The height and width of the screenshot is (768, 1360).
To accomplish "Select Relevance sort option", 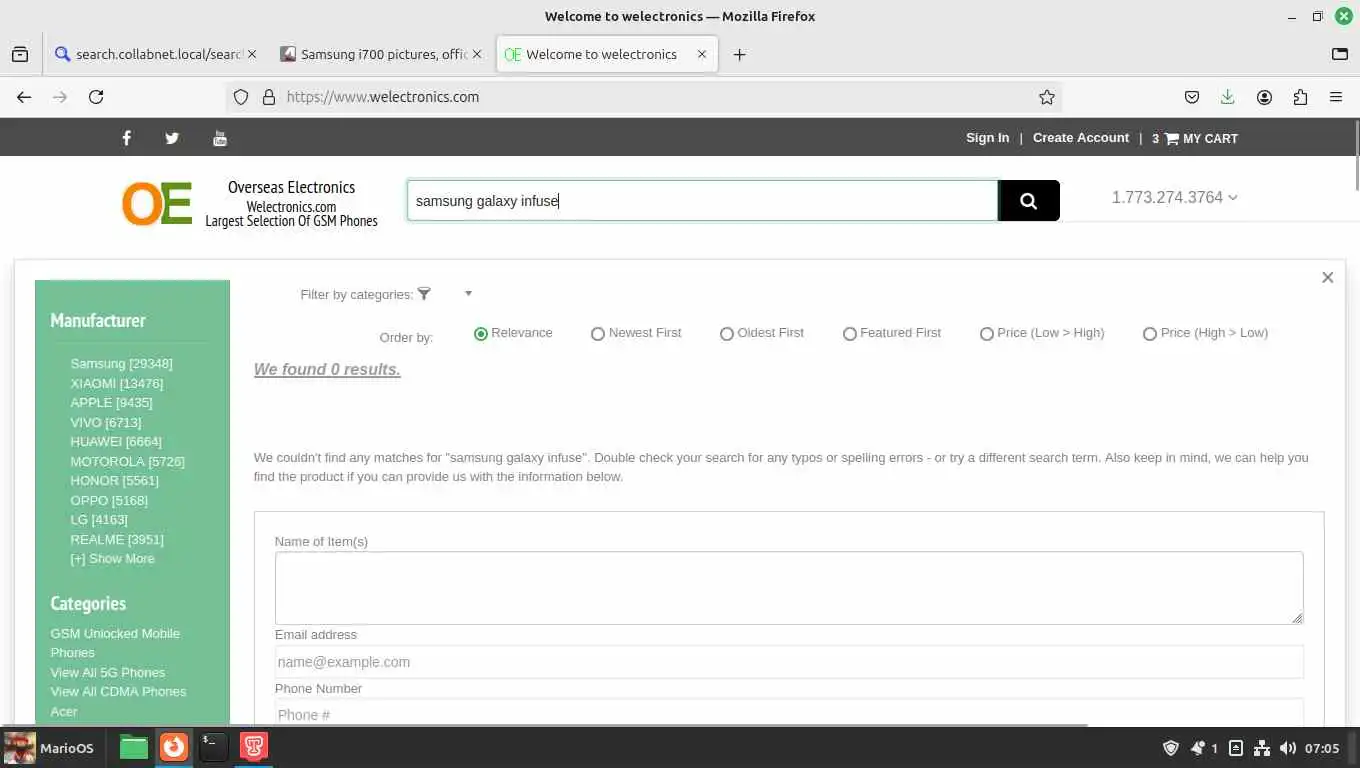I will [x=481, y=334].
